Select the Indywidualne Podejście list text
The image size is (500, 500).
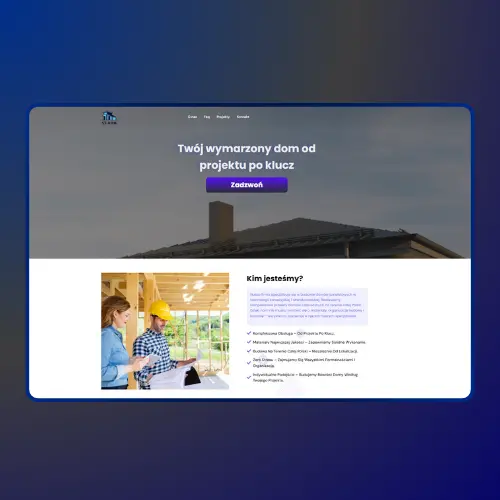point(305,377)
